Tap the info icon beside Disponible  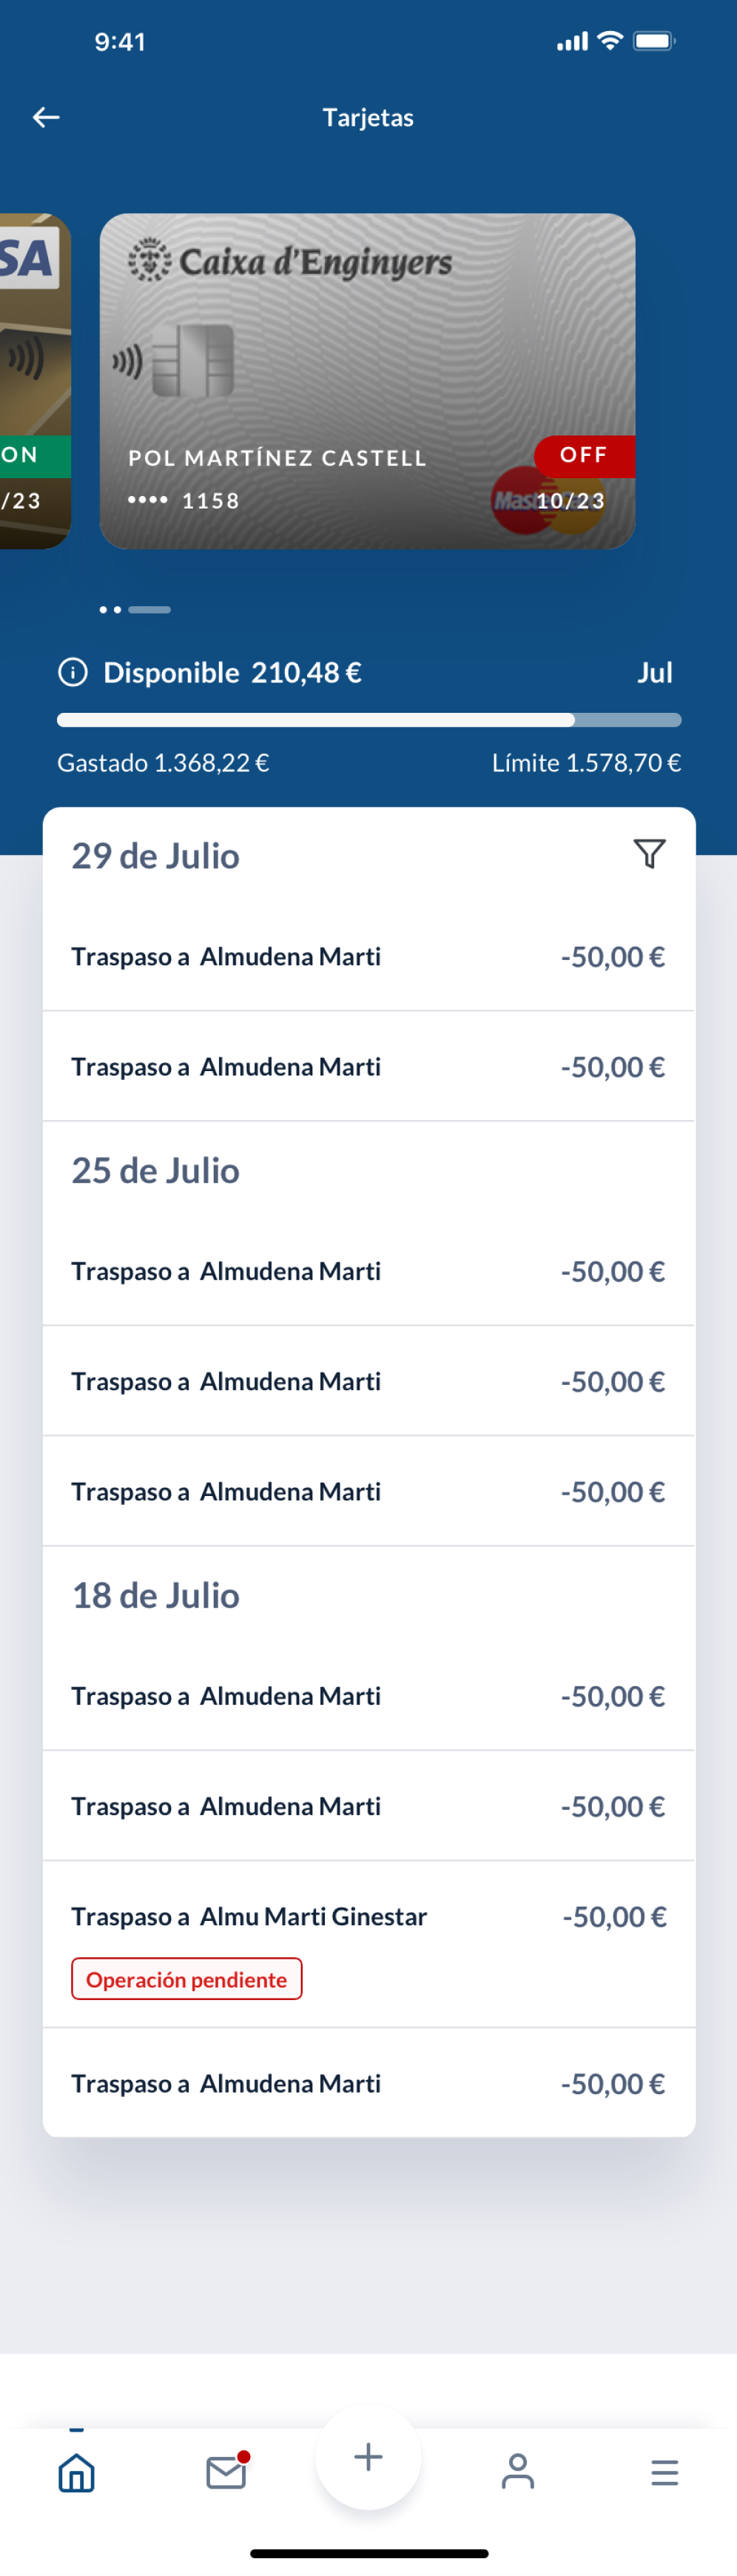(73, 672)
